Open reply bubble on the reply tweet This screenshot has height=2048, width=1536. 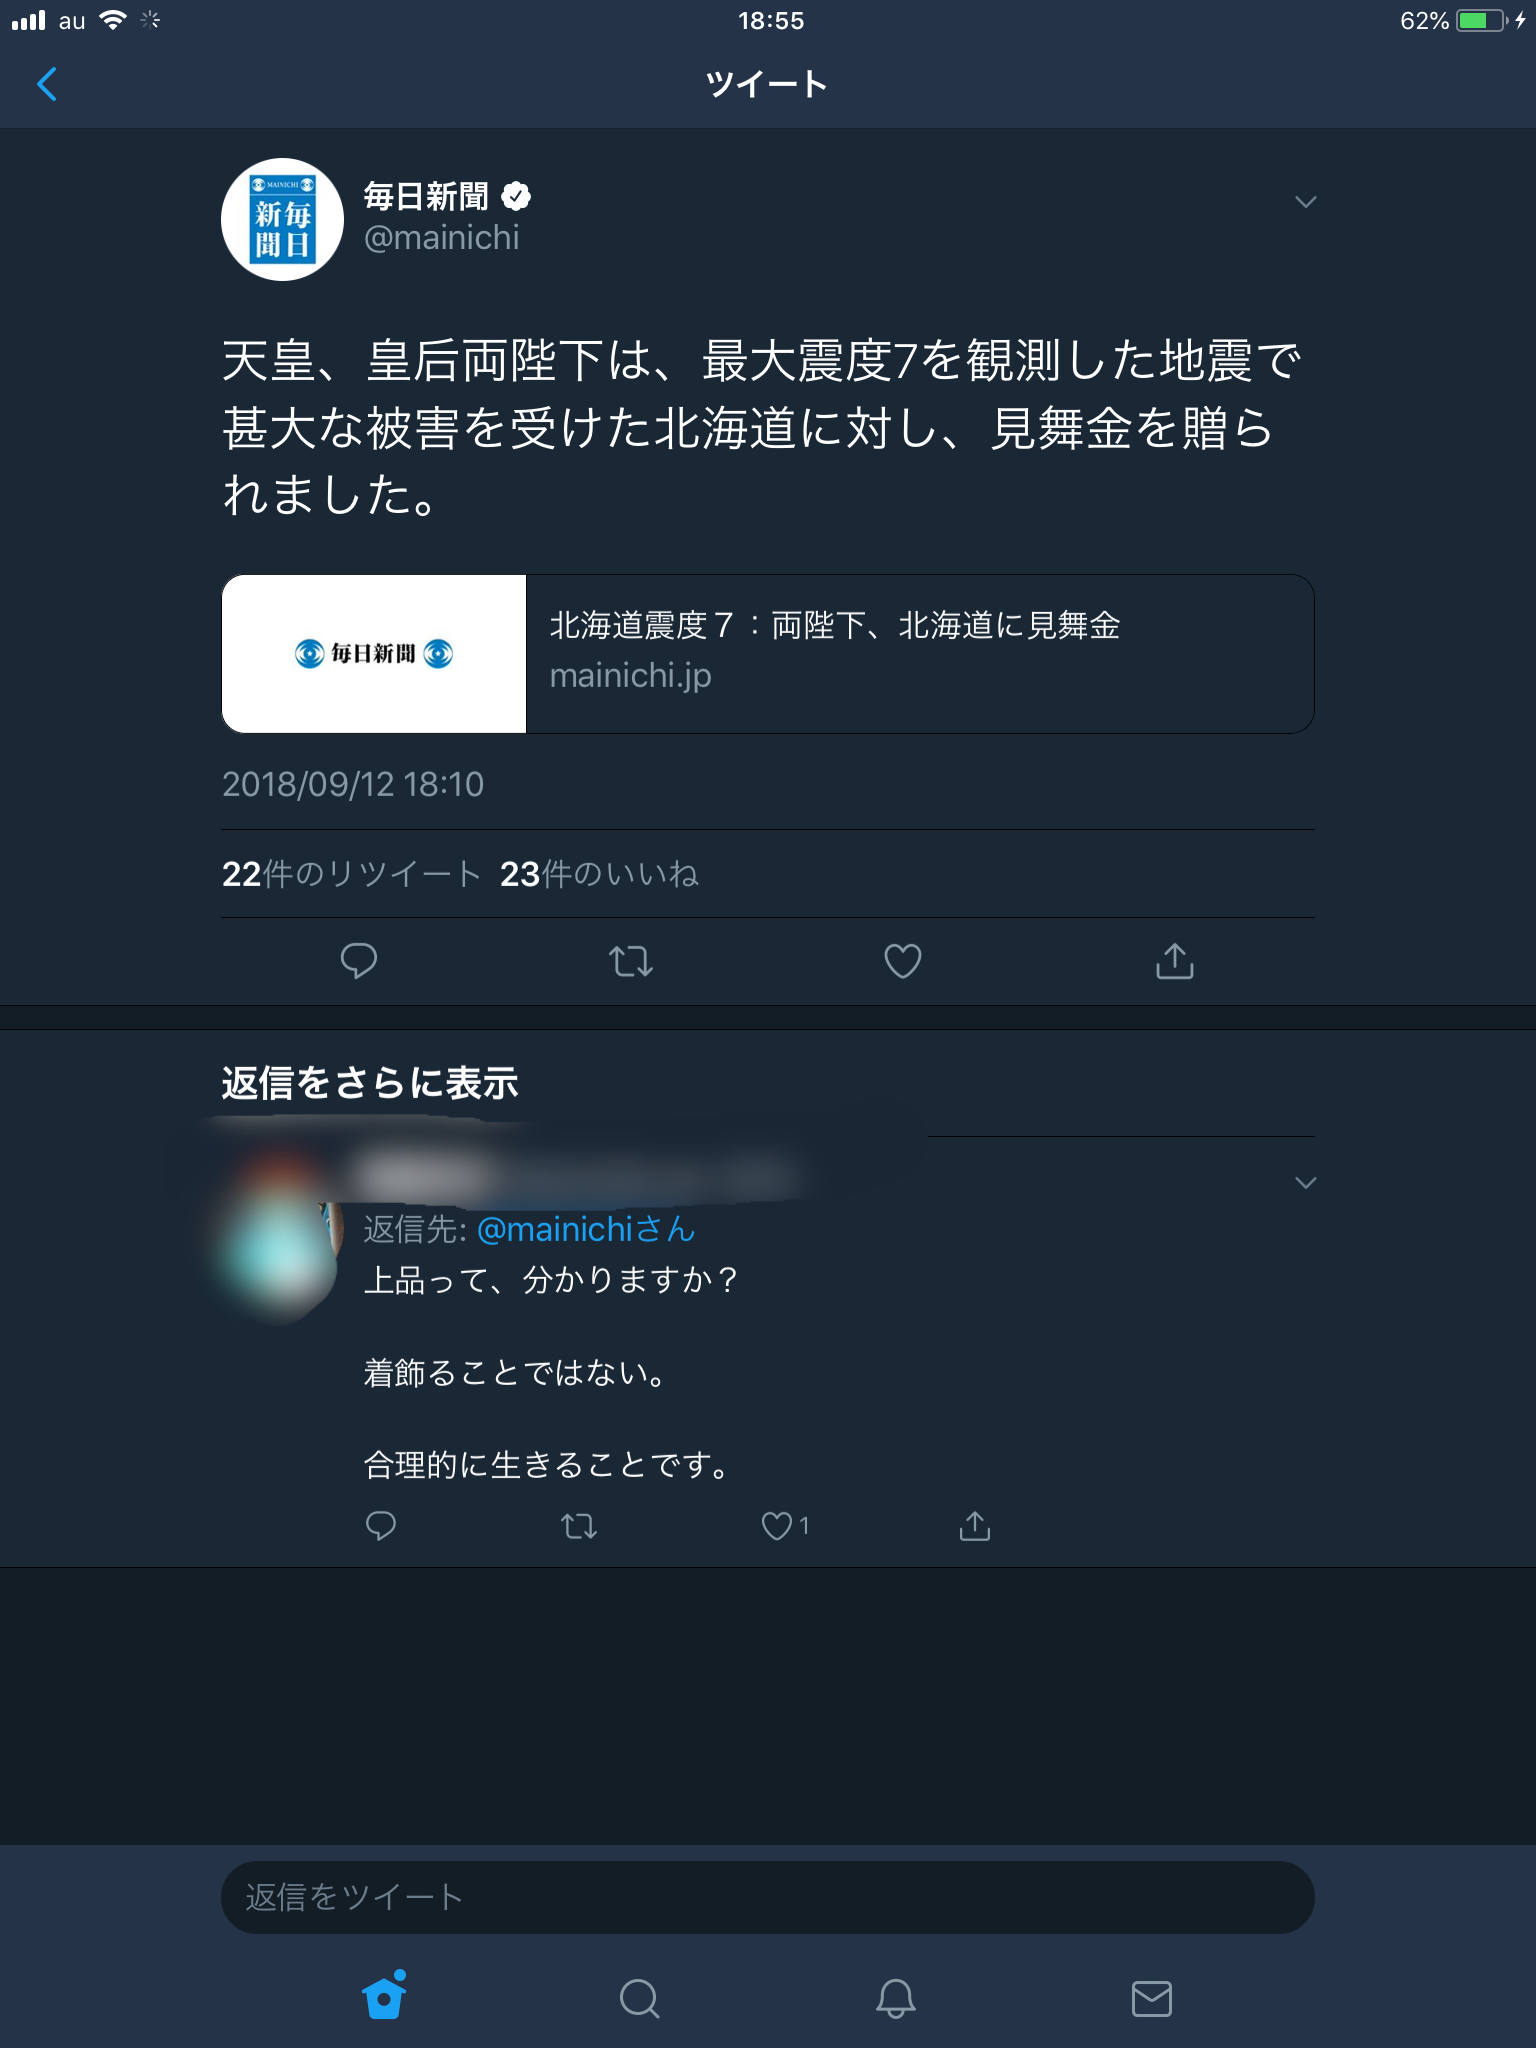[x=381, y=1526]
